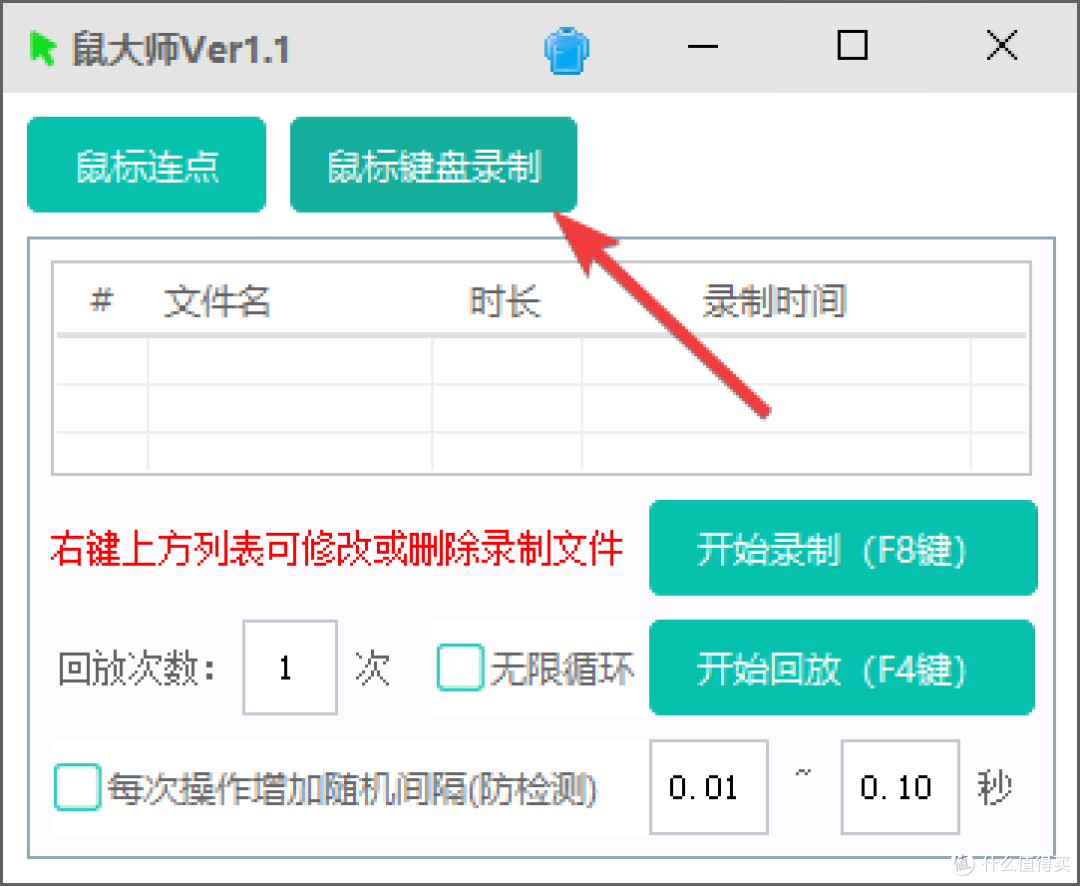Click the # column header
This screenshot has width=1080, height=886.
click(x=101, y=300)
